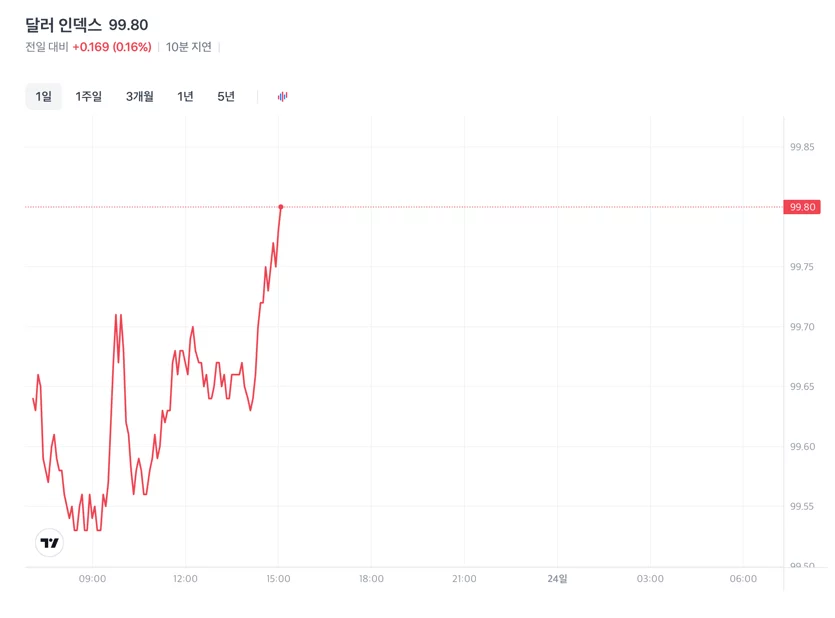The image size is (835, 618).
Task: Select the 1일 time range tab
Action: [44, 96]
